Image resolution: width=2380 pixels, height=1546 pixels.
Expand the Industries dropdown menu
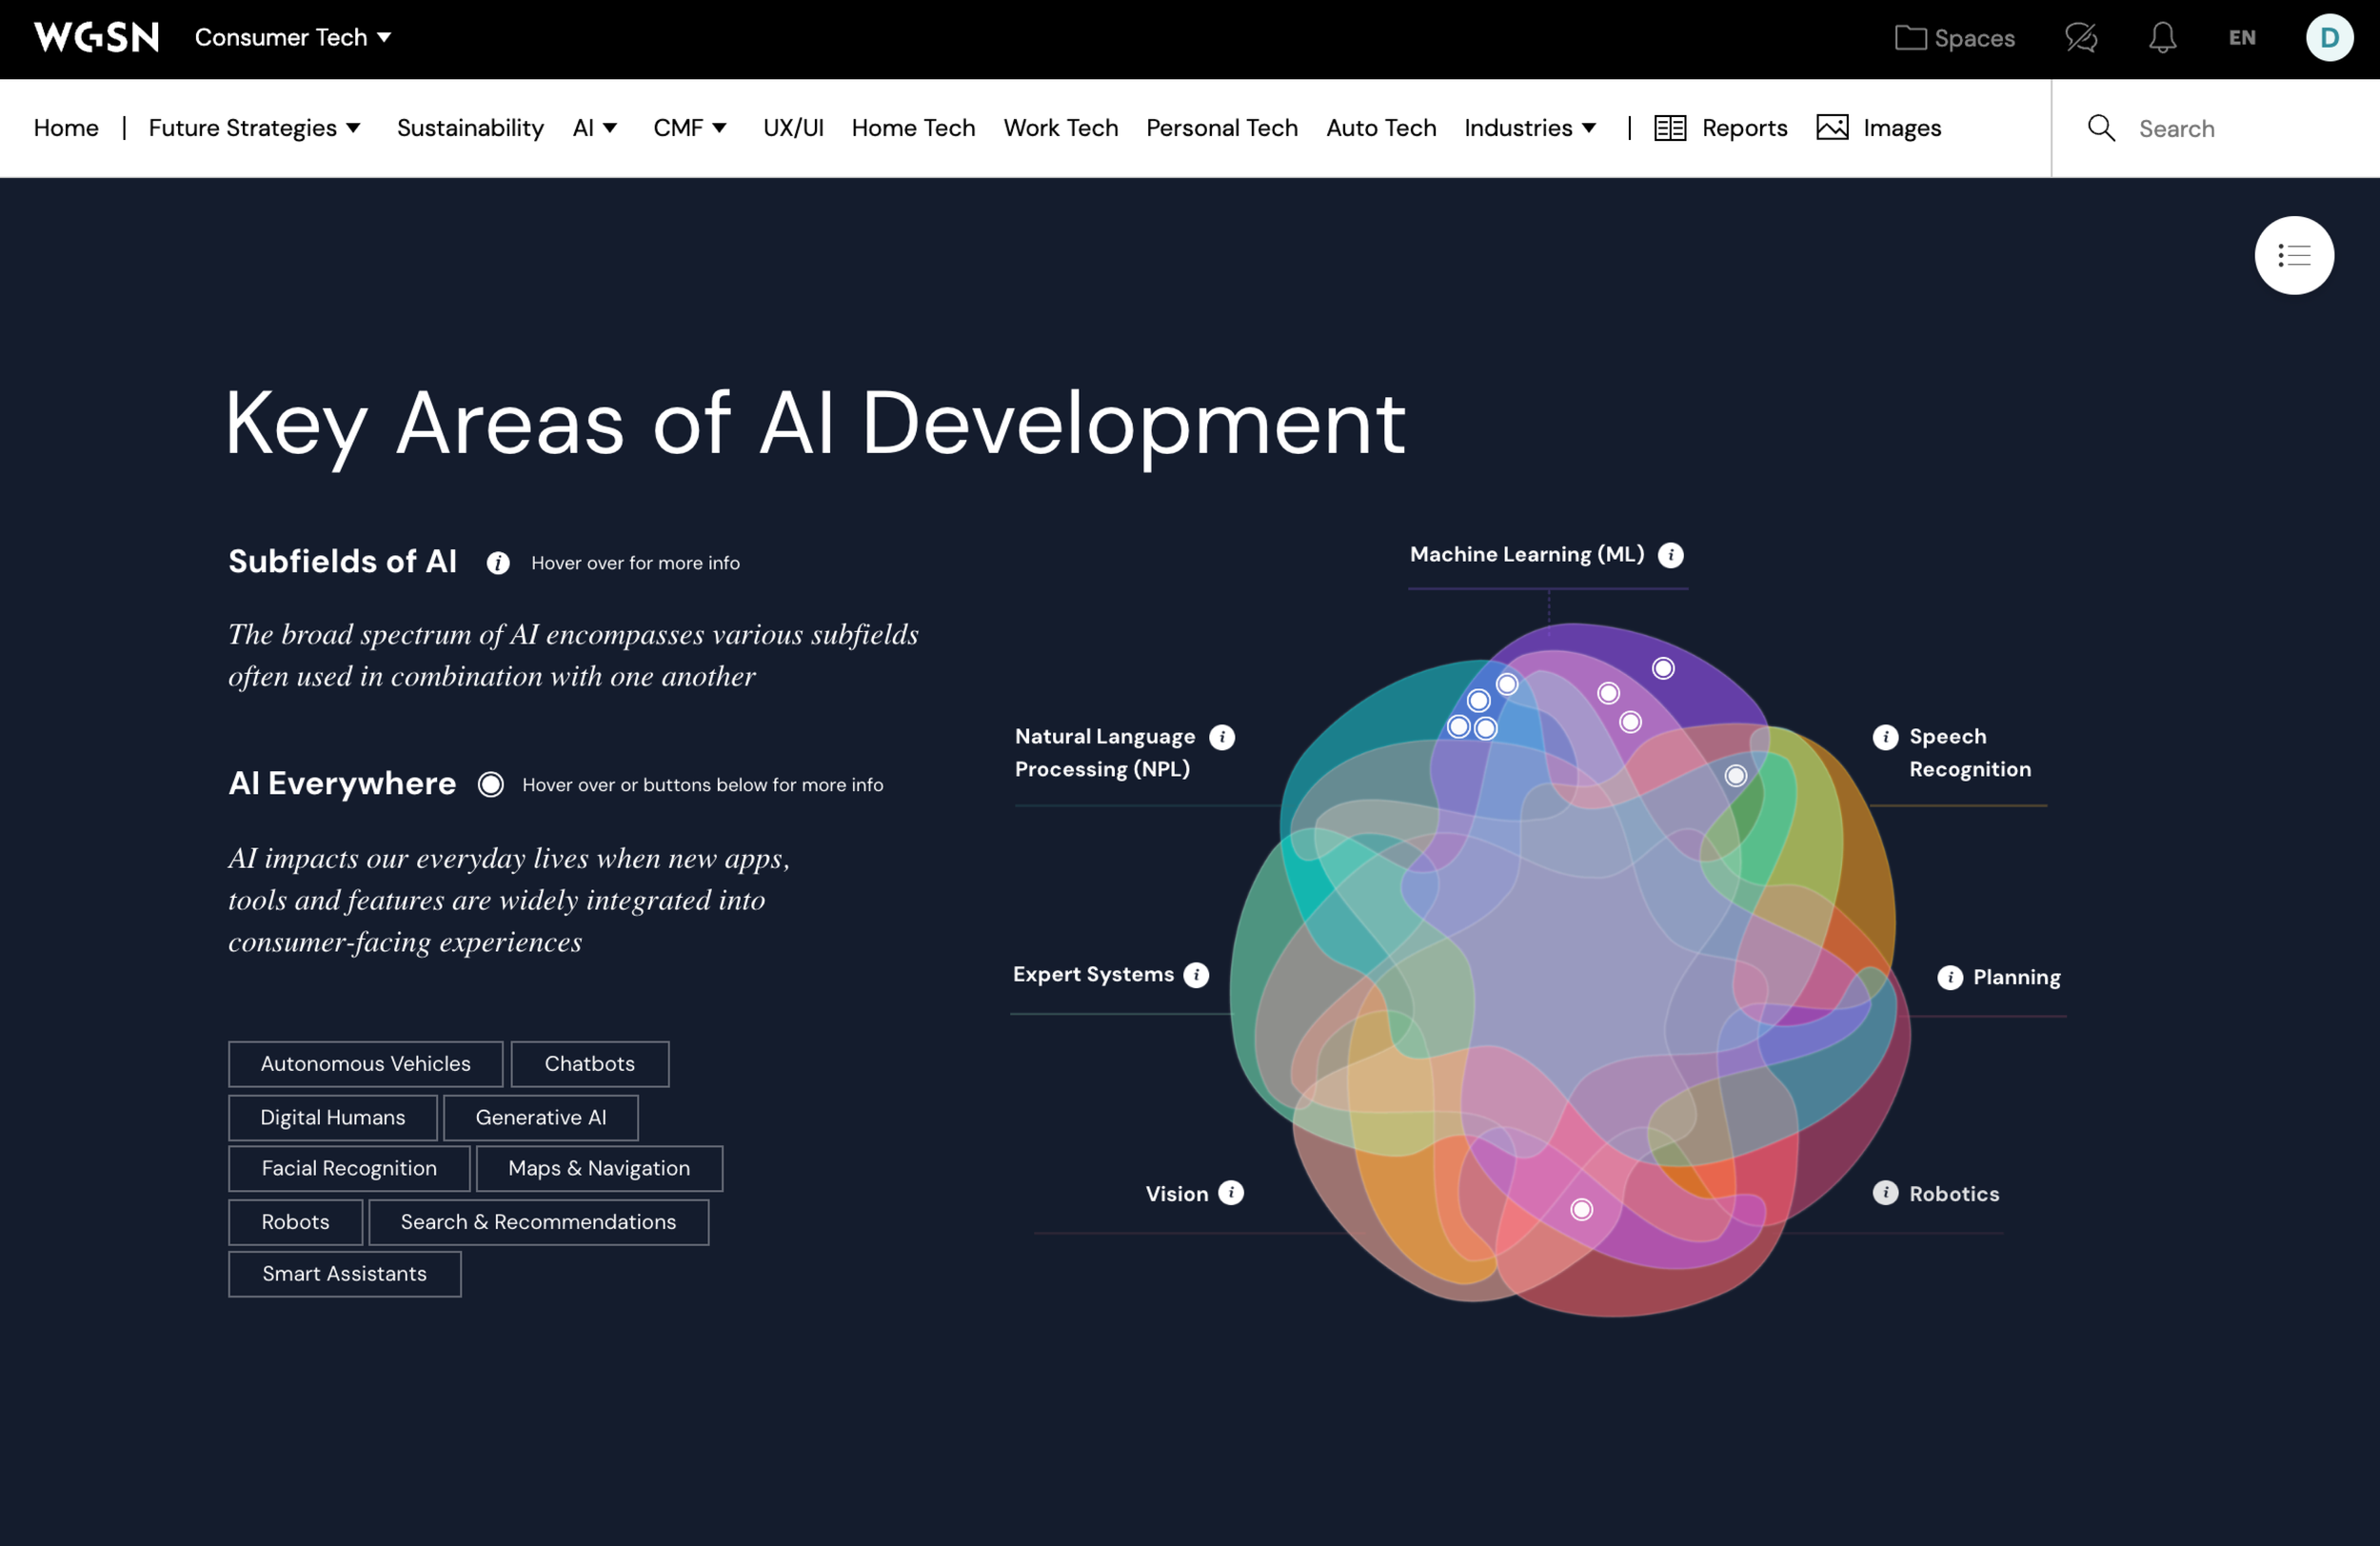[x=1529, y=128]
